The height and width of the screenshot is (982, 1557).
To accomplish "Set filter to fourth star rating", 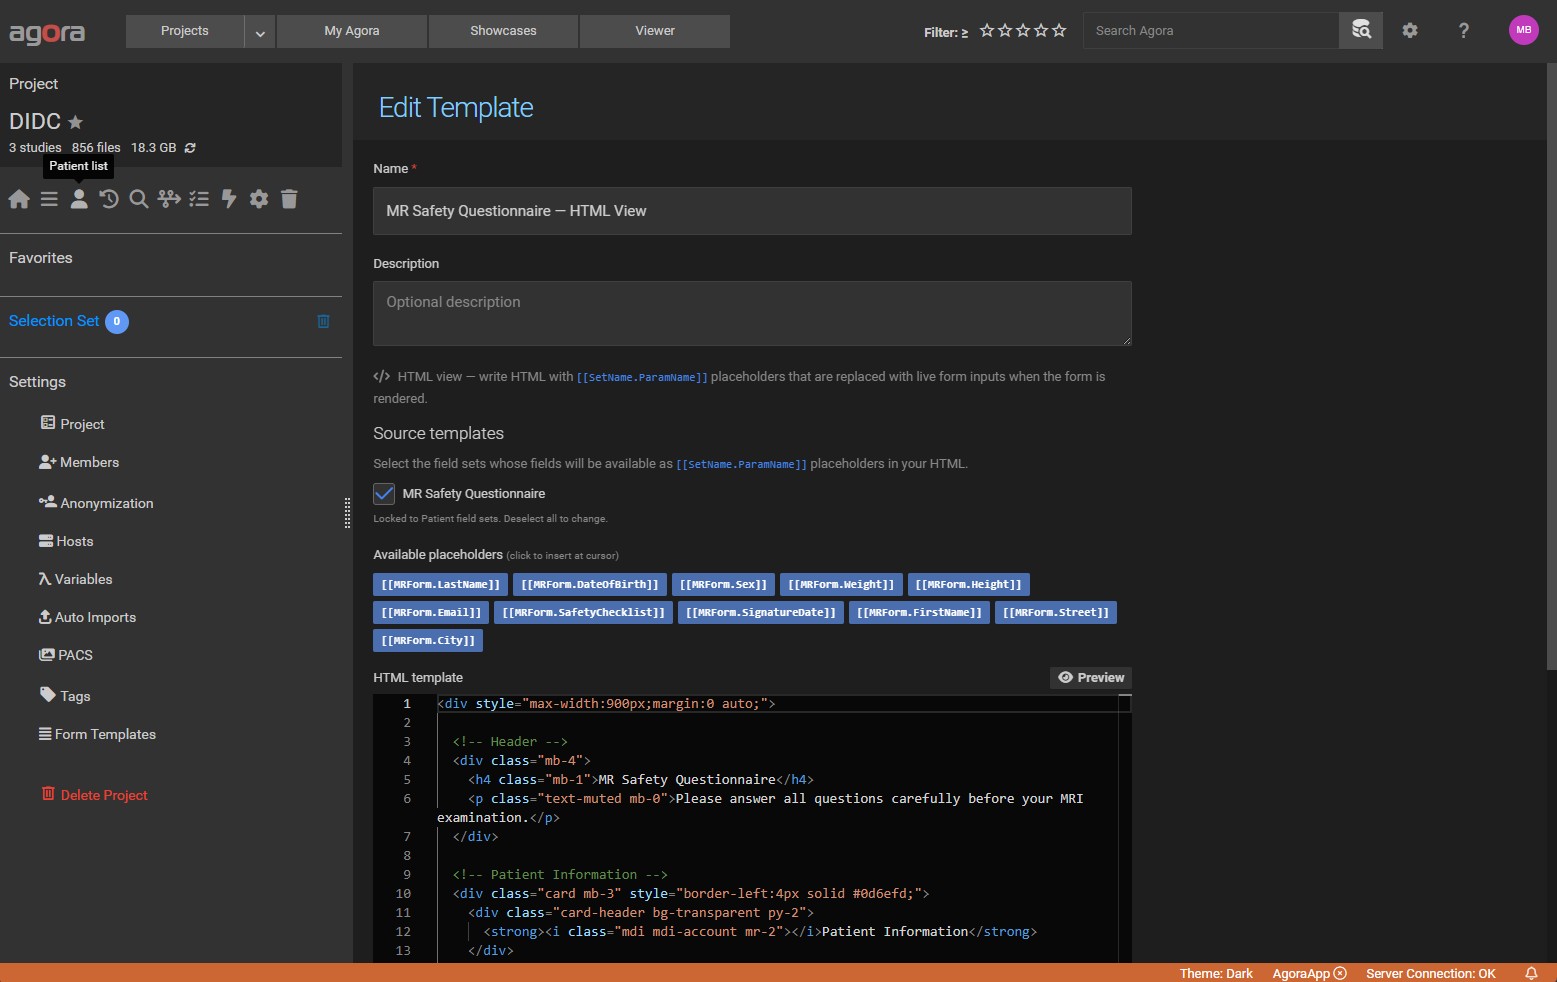I will tap(1041, 31).
